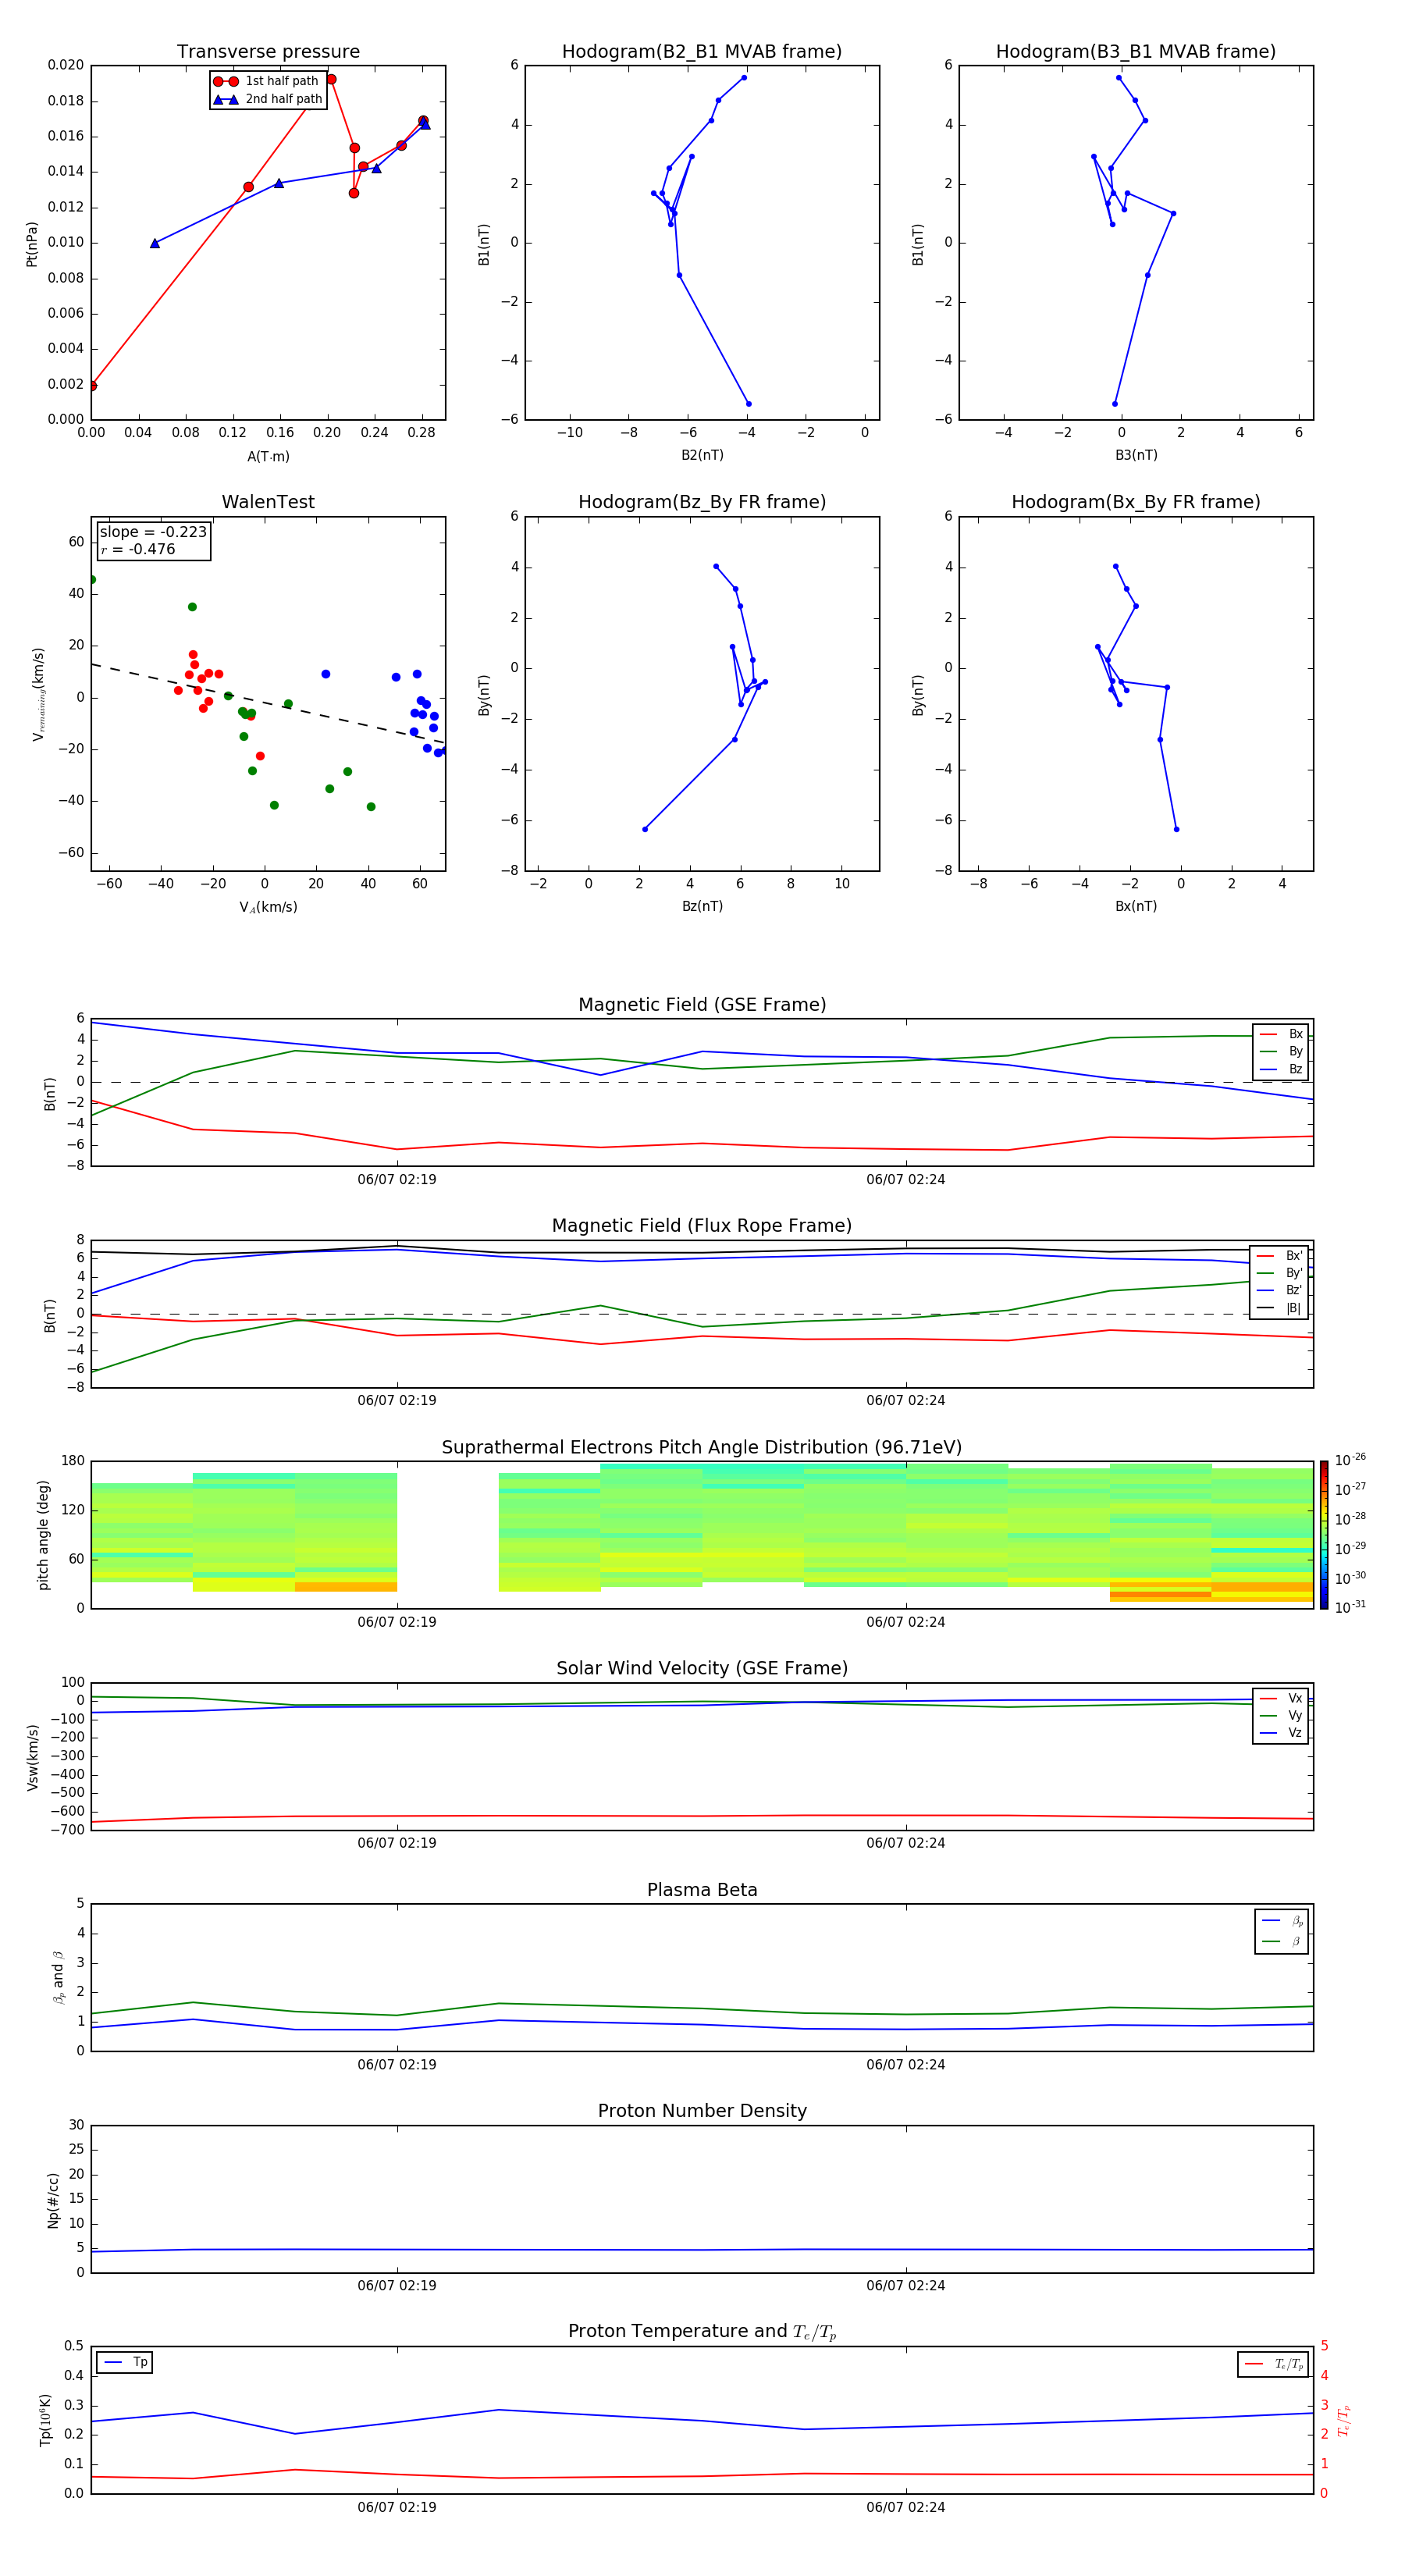Viewport: 1405px width, 2576px height.
Task: Click the '06/07 02:24' tick under proton temperature plot
Action: click(x=906, y=2507)
